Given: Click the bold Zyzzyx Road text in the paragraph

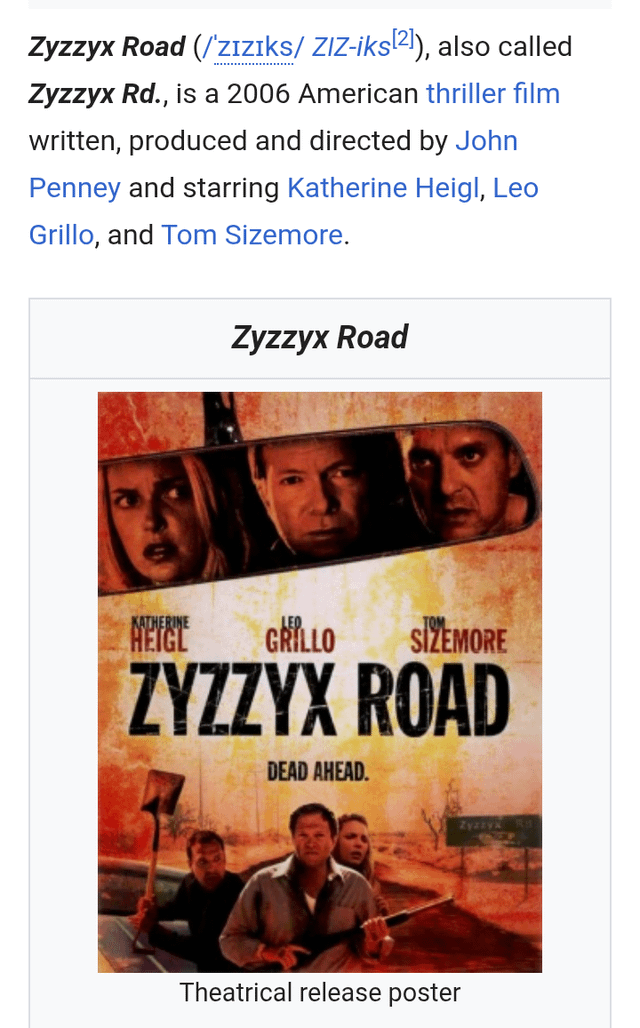Looking at the screenshot, I should 107,47.
